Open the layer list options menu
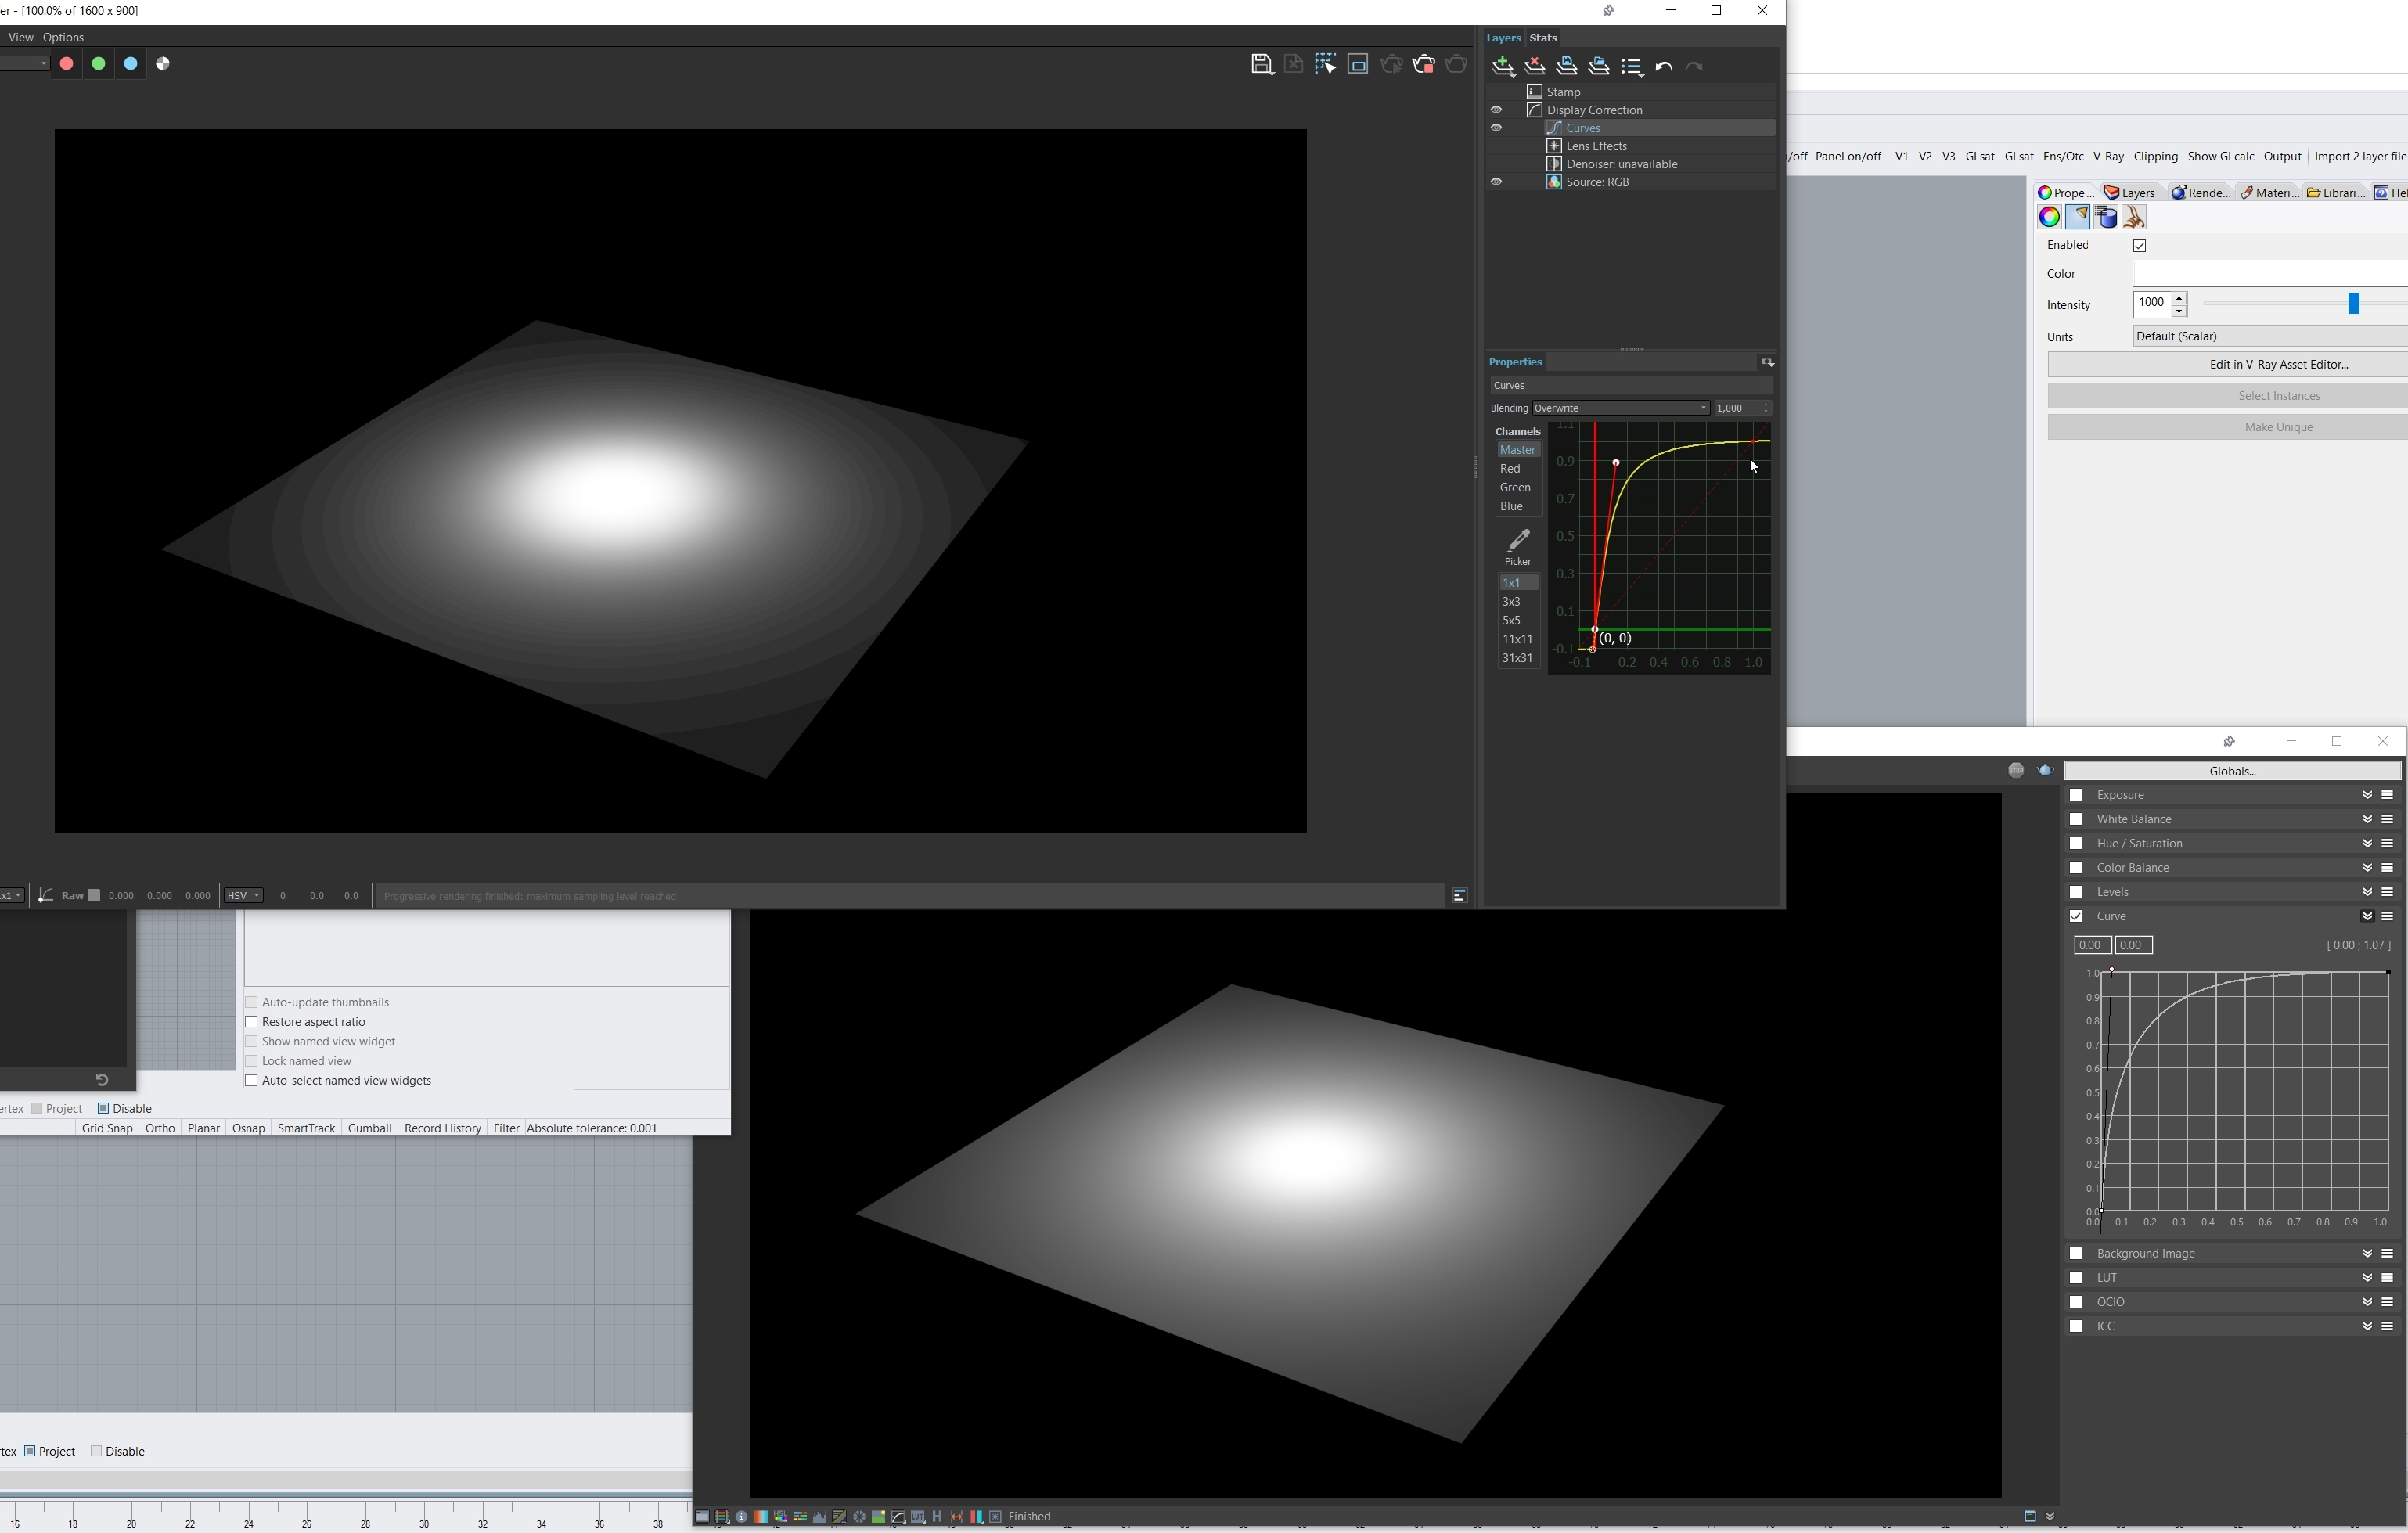The image size is (2408, 1533). tap(1632, 67)
